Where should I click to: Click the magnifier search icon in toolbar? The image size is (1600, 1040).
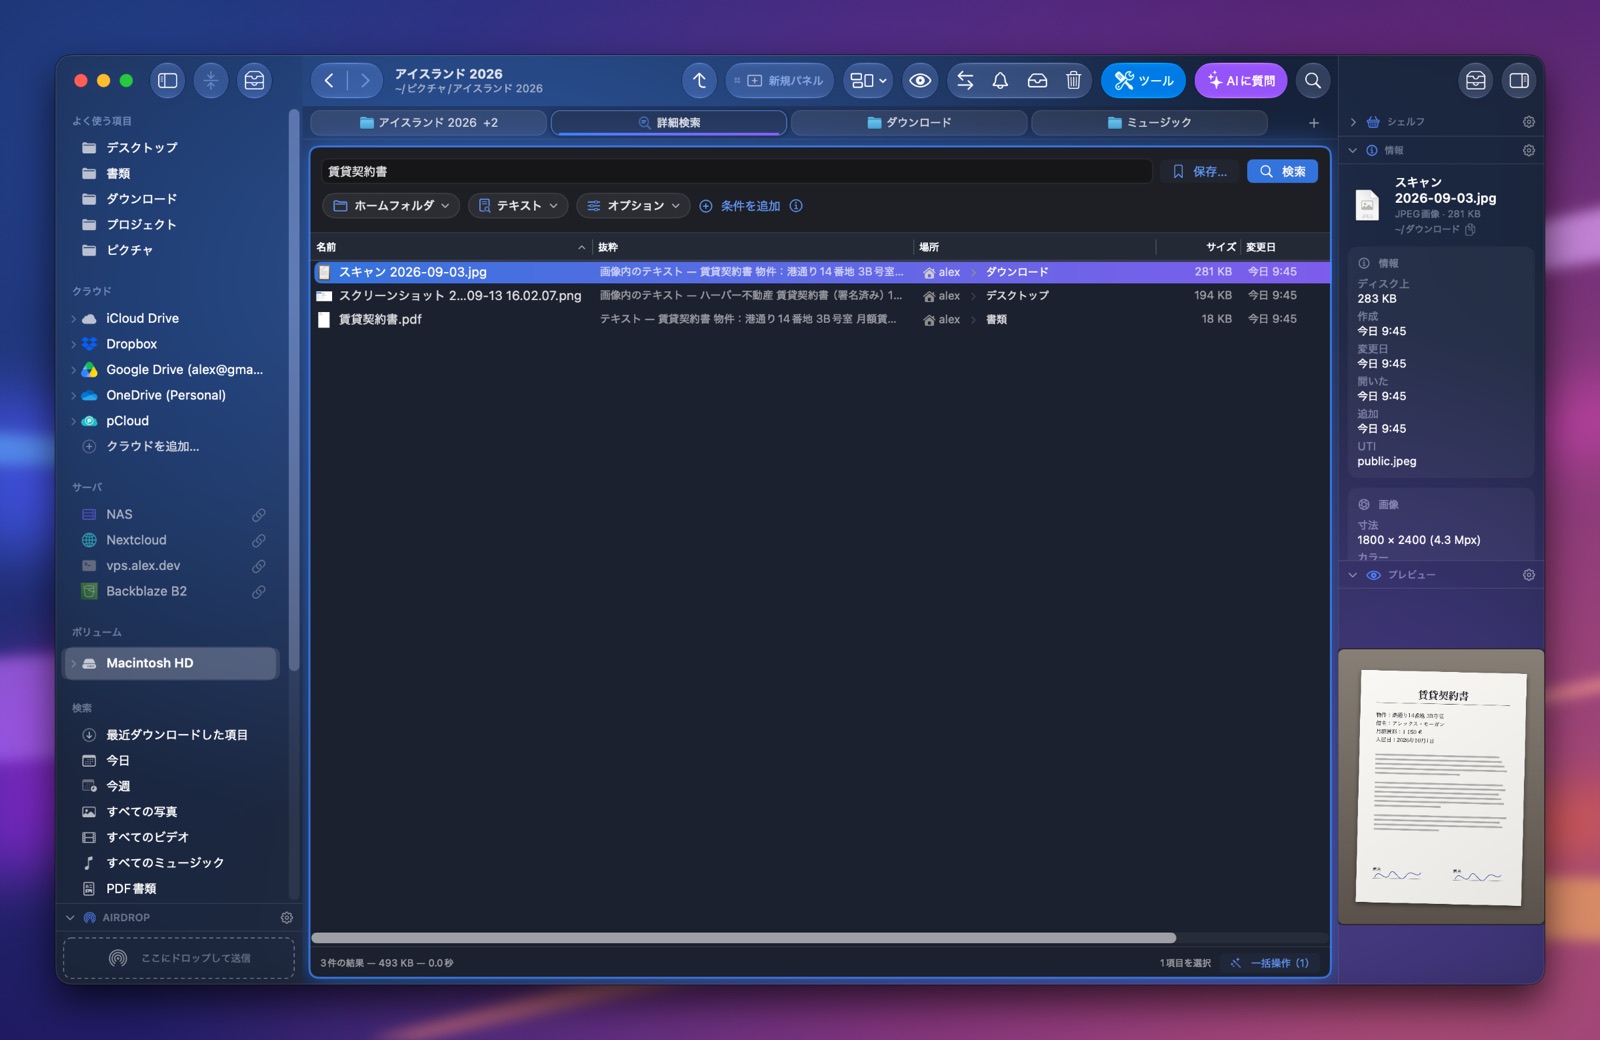1313,81
